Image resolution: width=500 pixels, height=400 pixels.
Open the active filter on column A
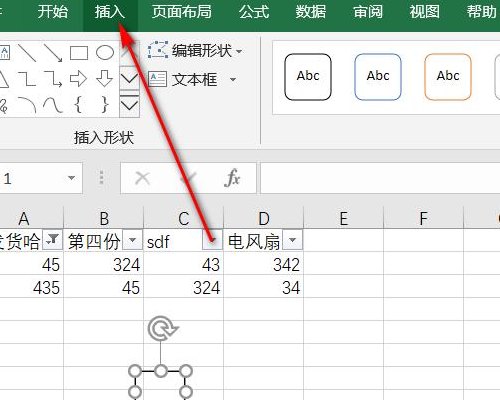[x=52, y=240]
